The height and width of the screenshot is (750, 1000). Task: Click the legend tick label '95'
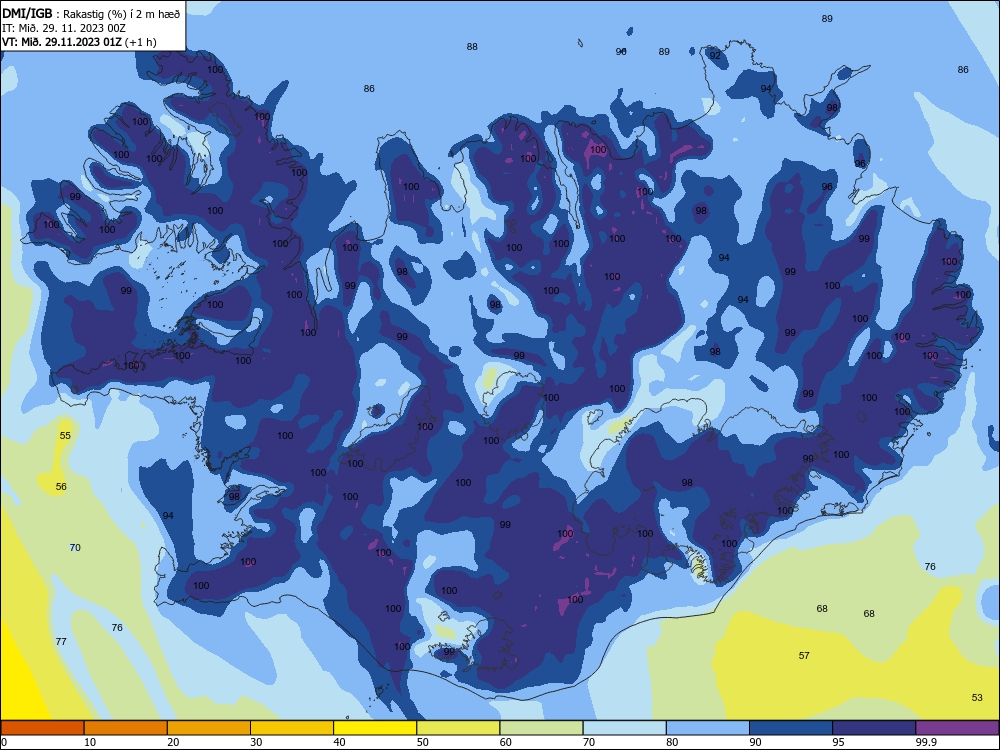pyautogui.click(x=839, y=742)
